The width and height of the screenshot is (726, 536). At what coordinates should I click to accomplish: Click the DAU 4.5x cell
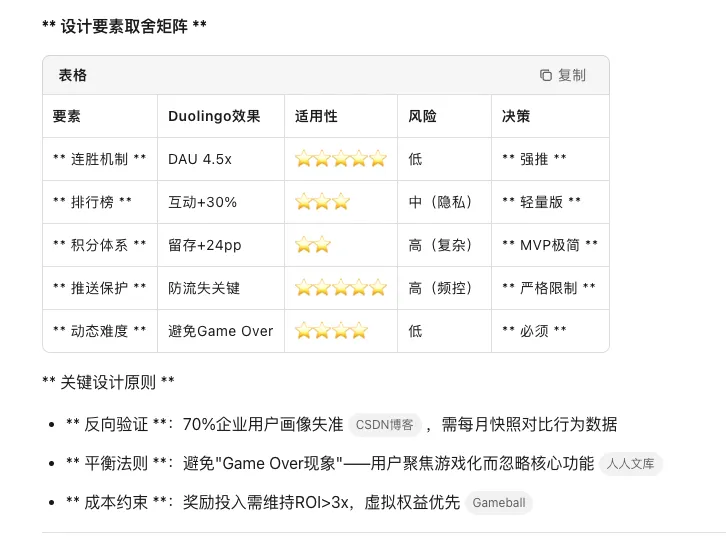(x=221, y=159)
